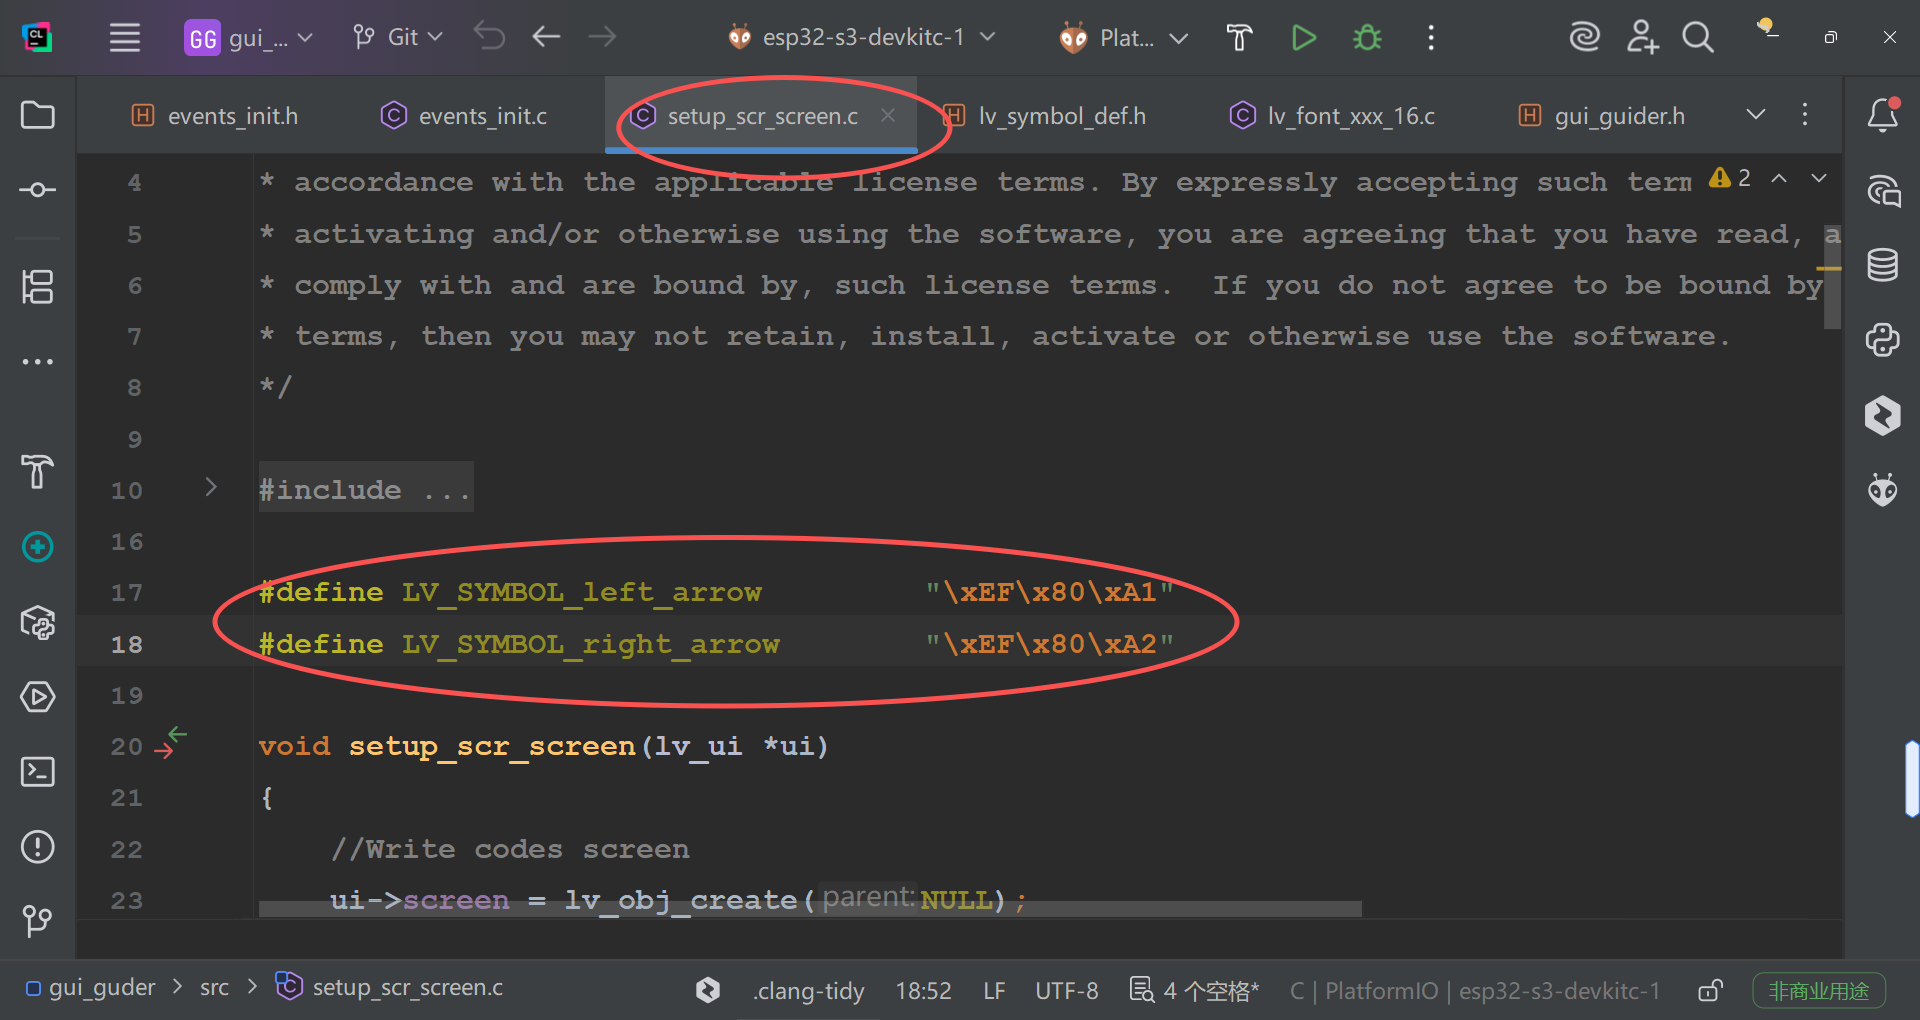This screenshot has width=1920, height=1020.
Task: Run the project with green play button
Action: tap(1303, 38)
